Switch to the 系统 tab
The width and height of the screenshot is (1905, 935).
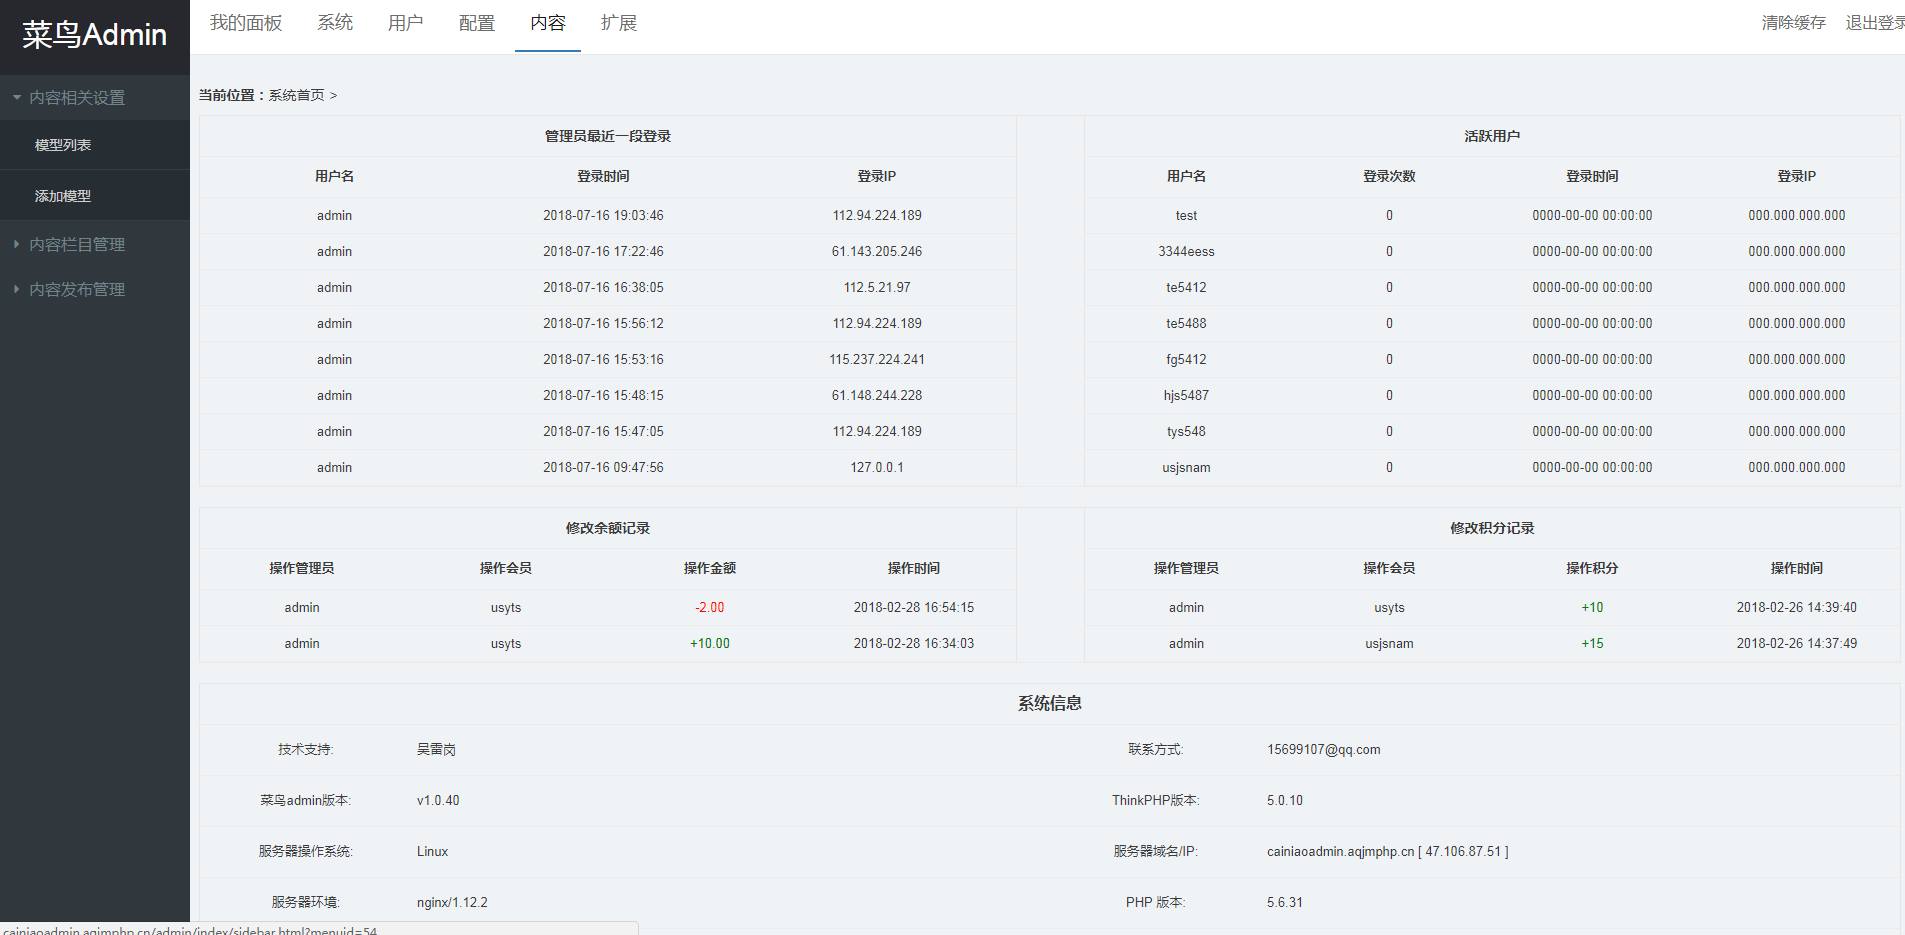(335, 23)
